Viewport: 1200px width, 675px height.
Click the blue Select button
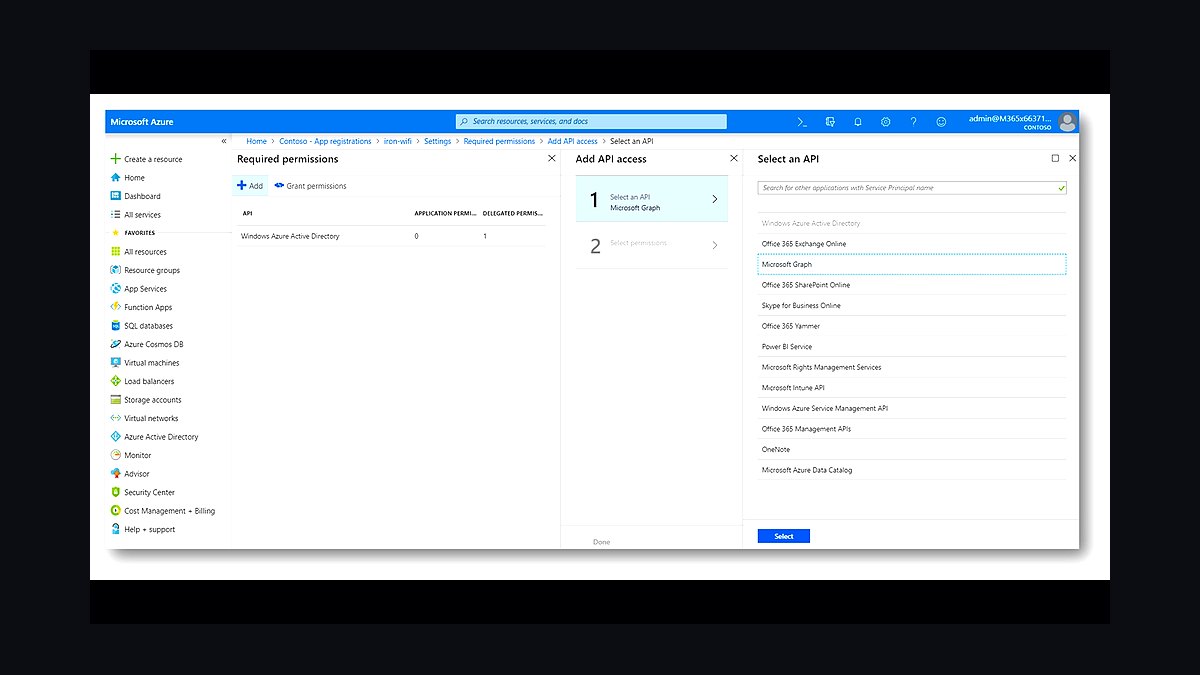pos(784,536)
